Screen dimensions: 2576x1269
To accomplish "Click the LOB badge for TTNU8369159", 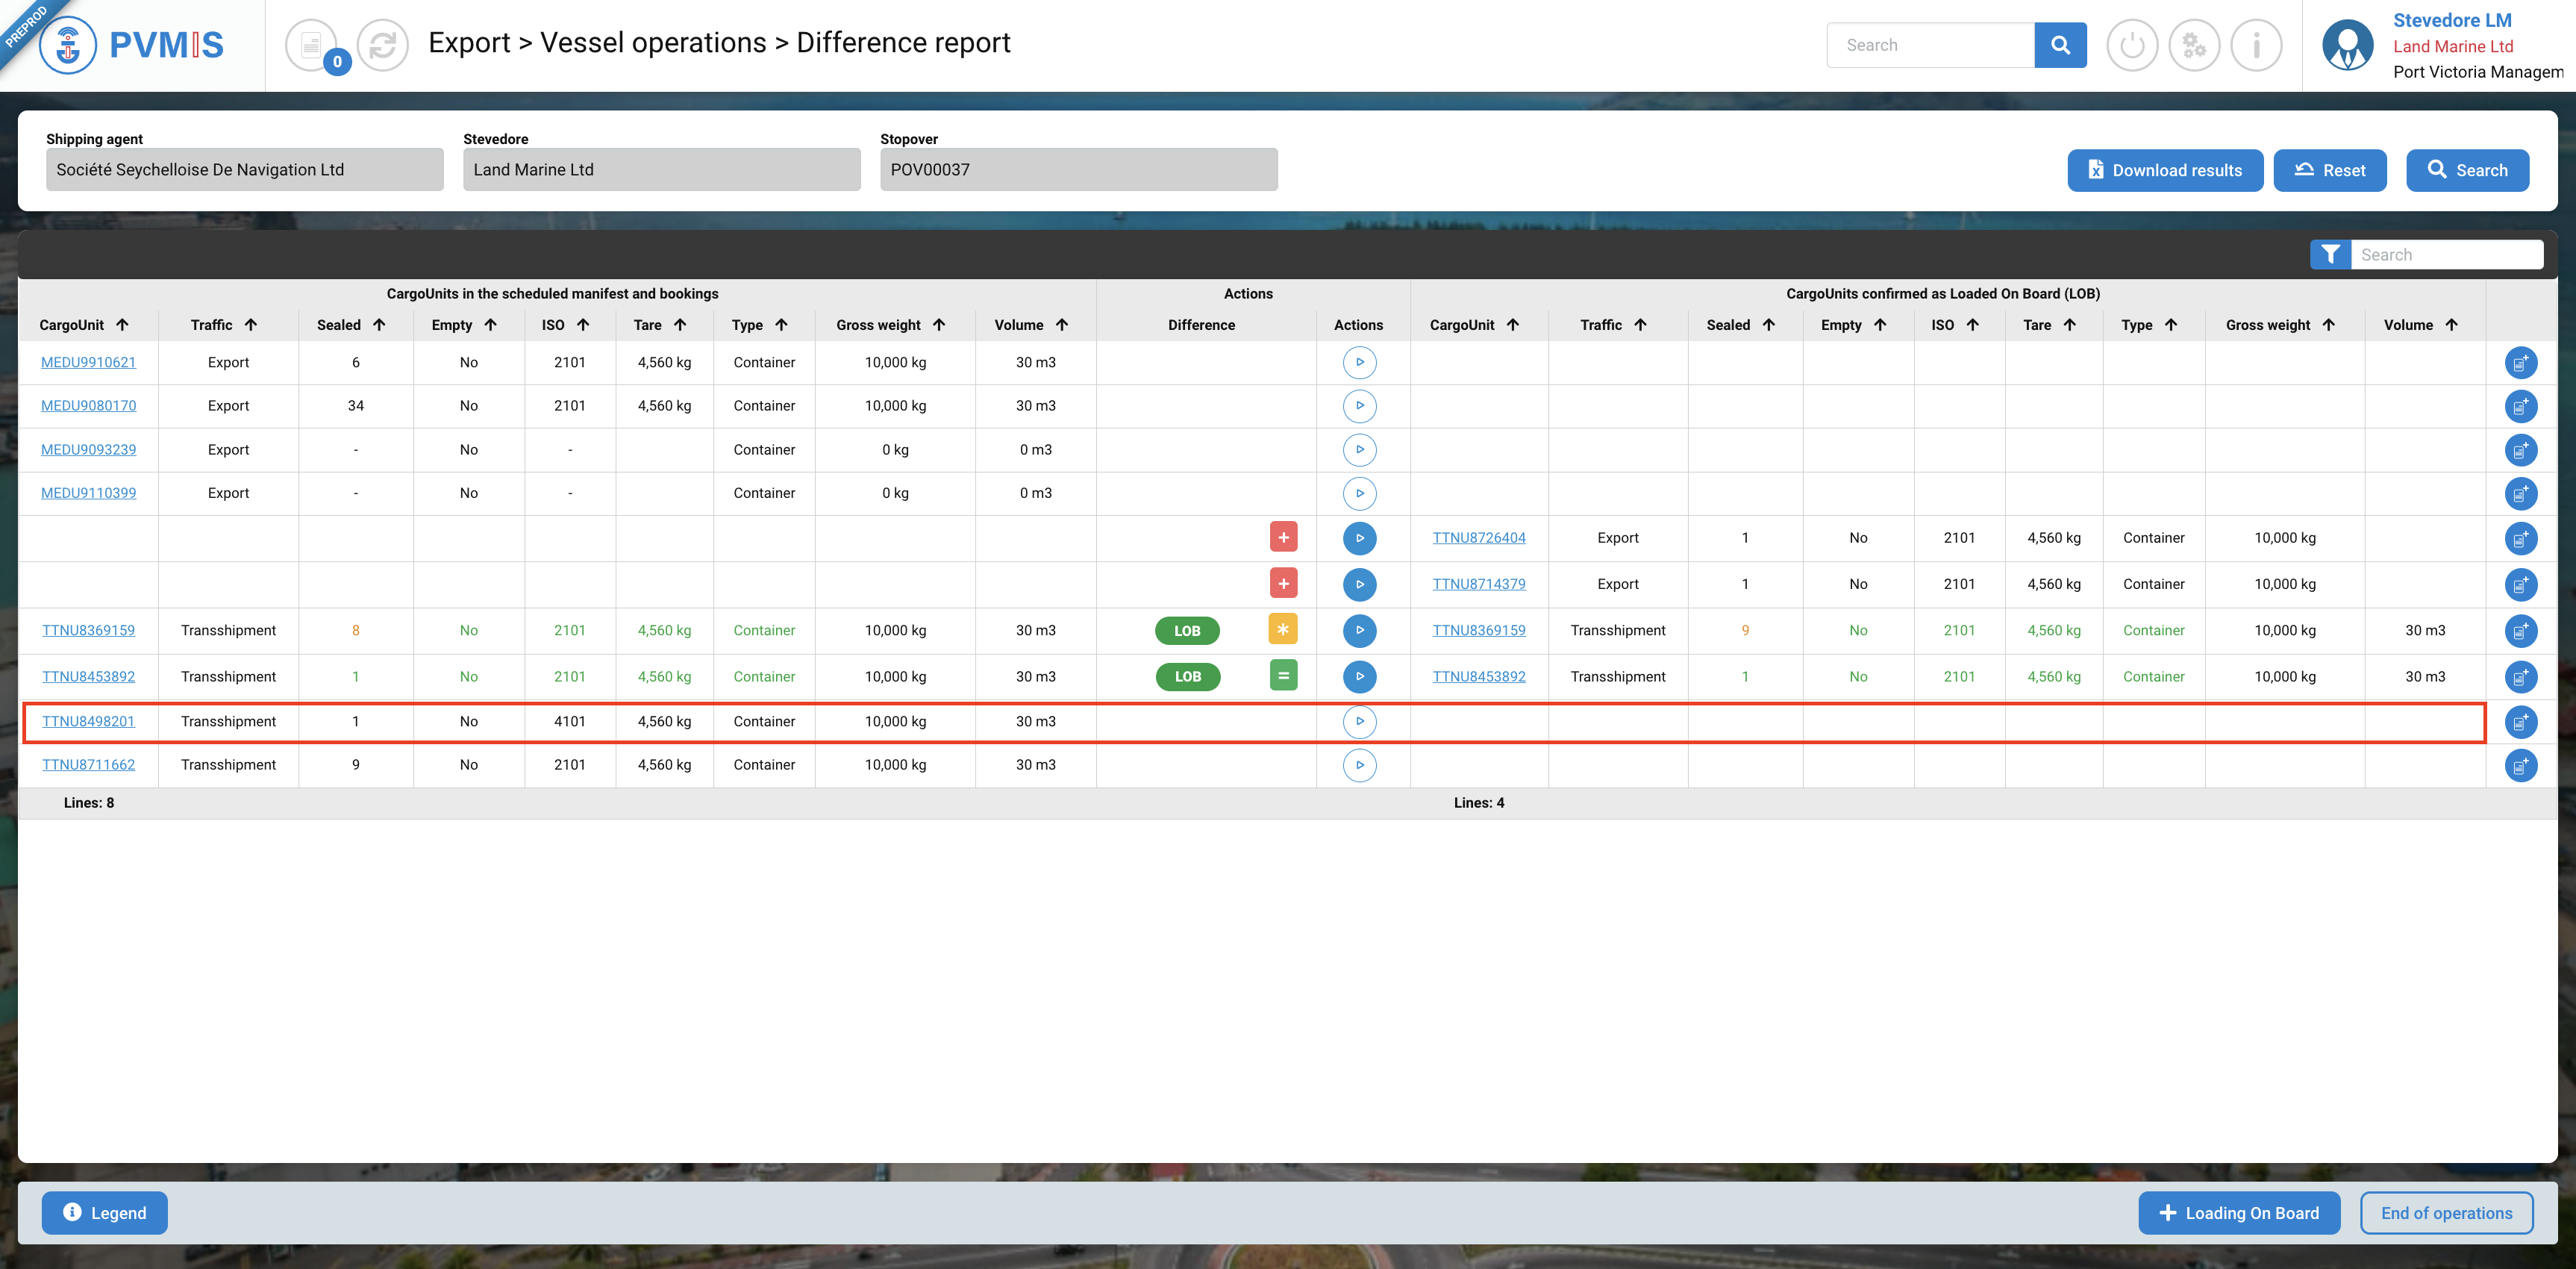I will (1187, 630).
